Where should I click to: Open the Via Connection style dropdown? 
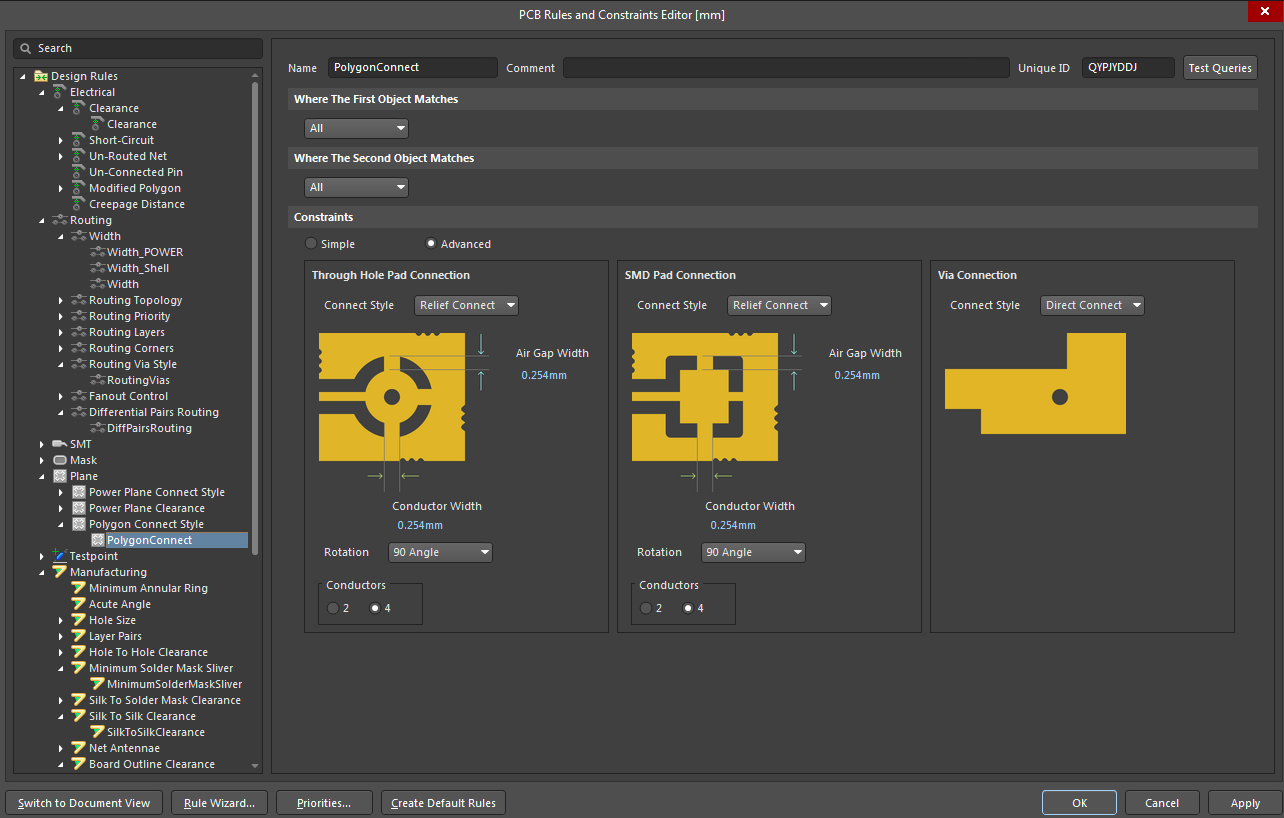[x=1092, y=305]
